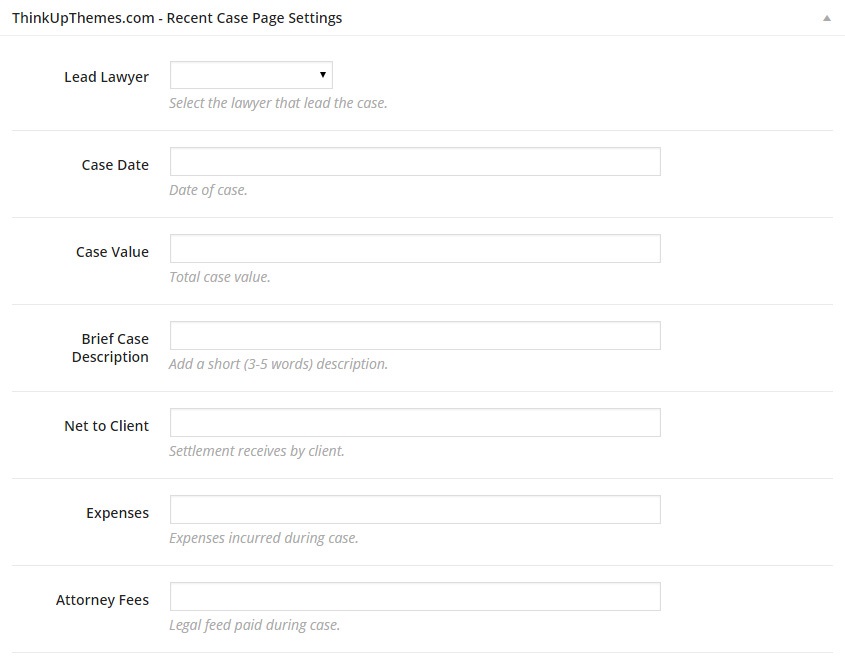
Task: Click the ThinkUpThemes.com panel header title
Action: coord(177,18)
